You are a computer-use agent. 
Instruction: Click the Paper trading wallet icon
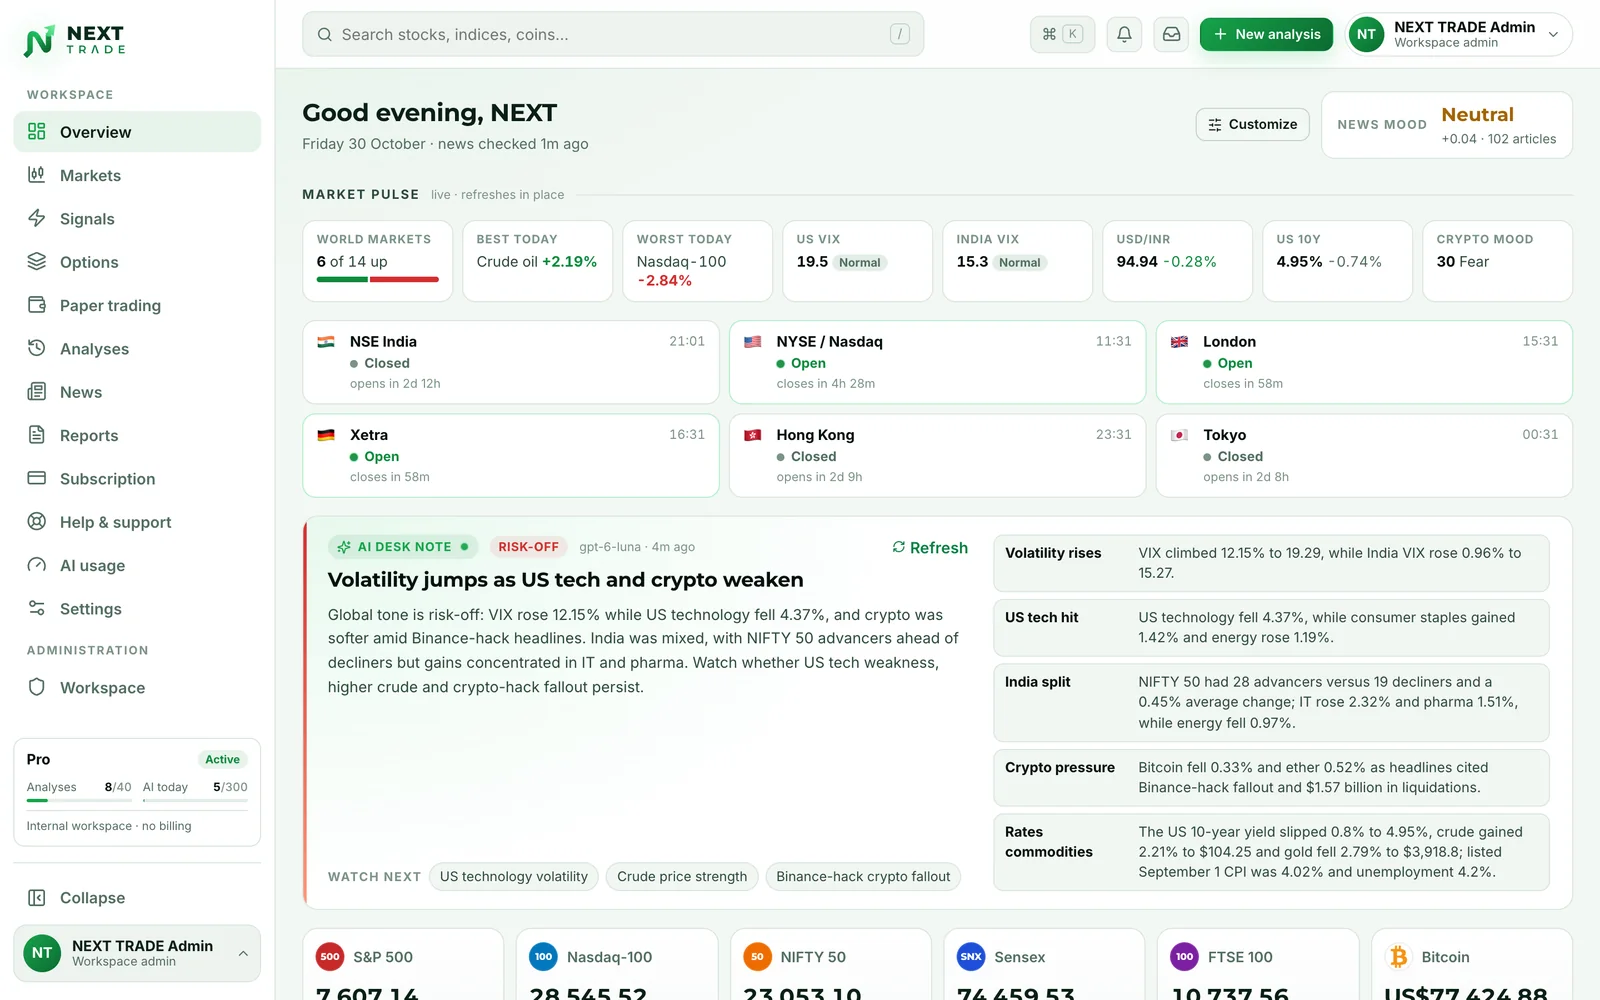tap(37, 305)
